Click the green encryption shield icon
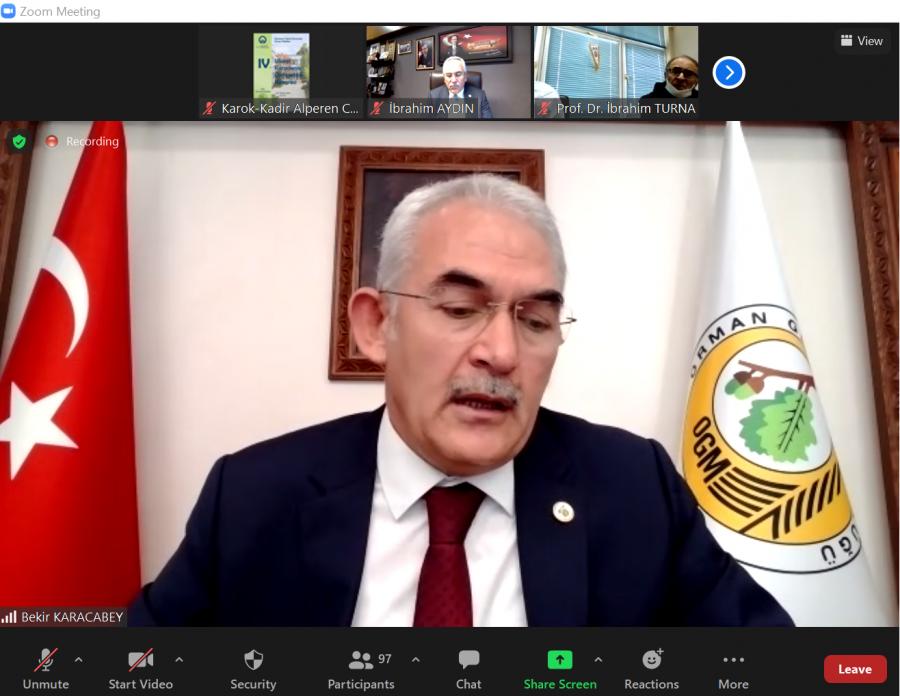 (x=19, y=141)
